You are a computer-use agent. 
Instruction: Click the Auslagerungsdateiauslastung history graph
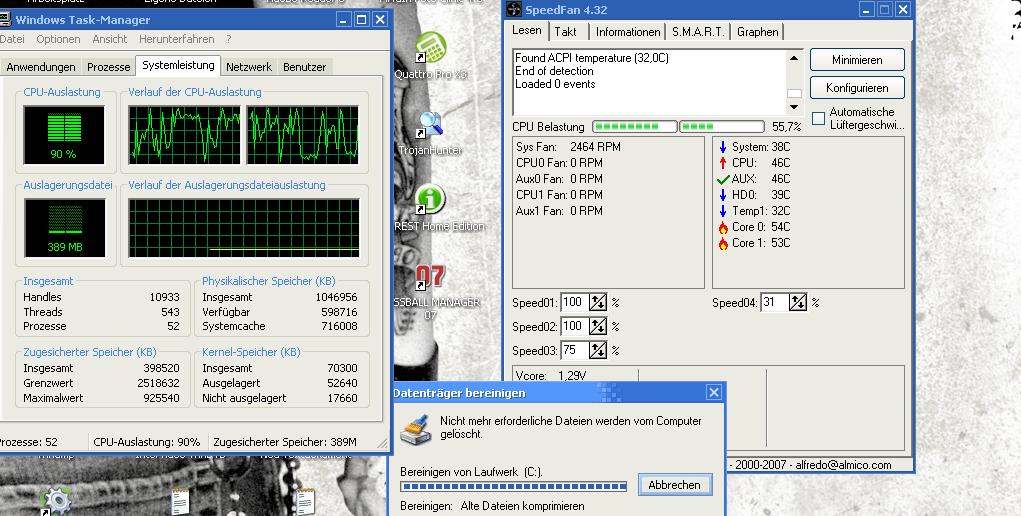point(244,228)
